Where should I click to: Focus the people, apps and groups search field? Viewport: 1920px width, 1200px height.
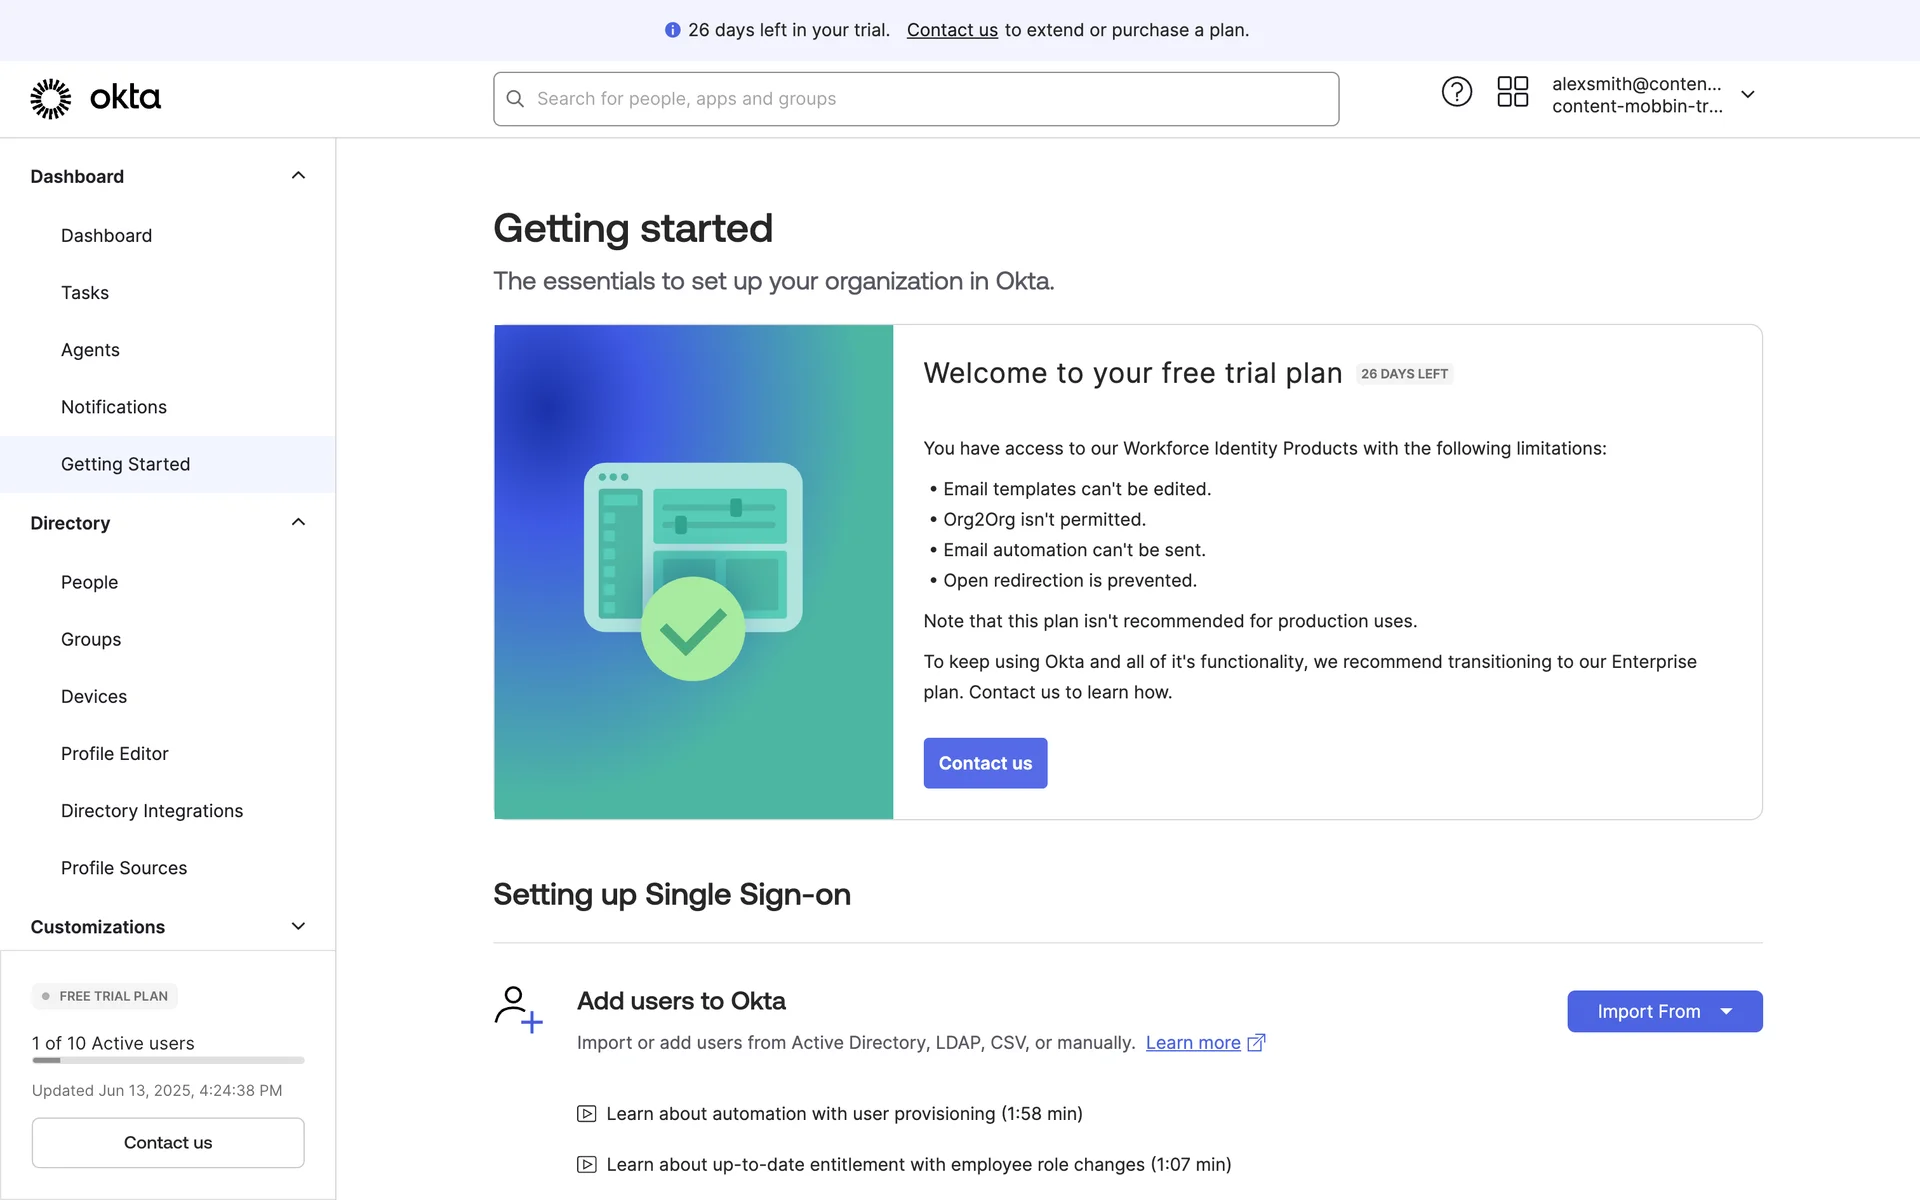[930, 99]
